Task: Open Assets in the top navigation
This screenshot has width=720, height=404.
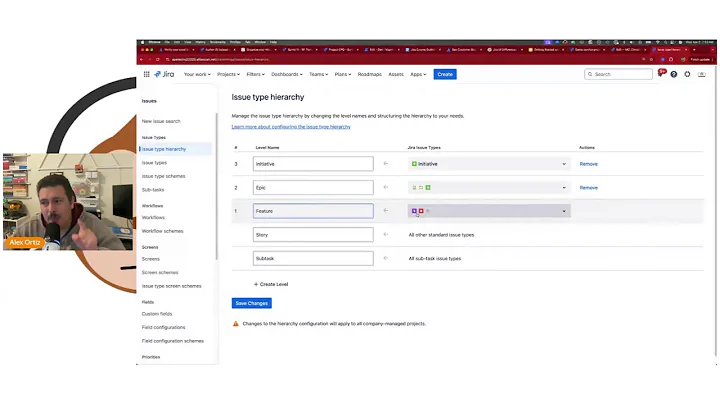Action: 396,74
